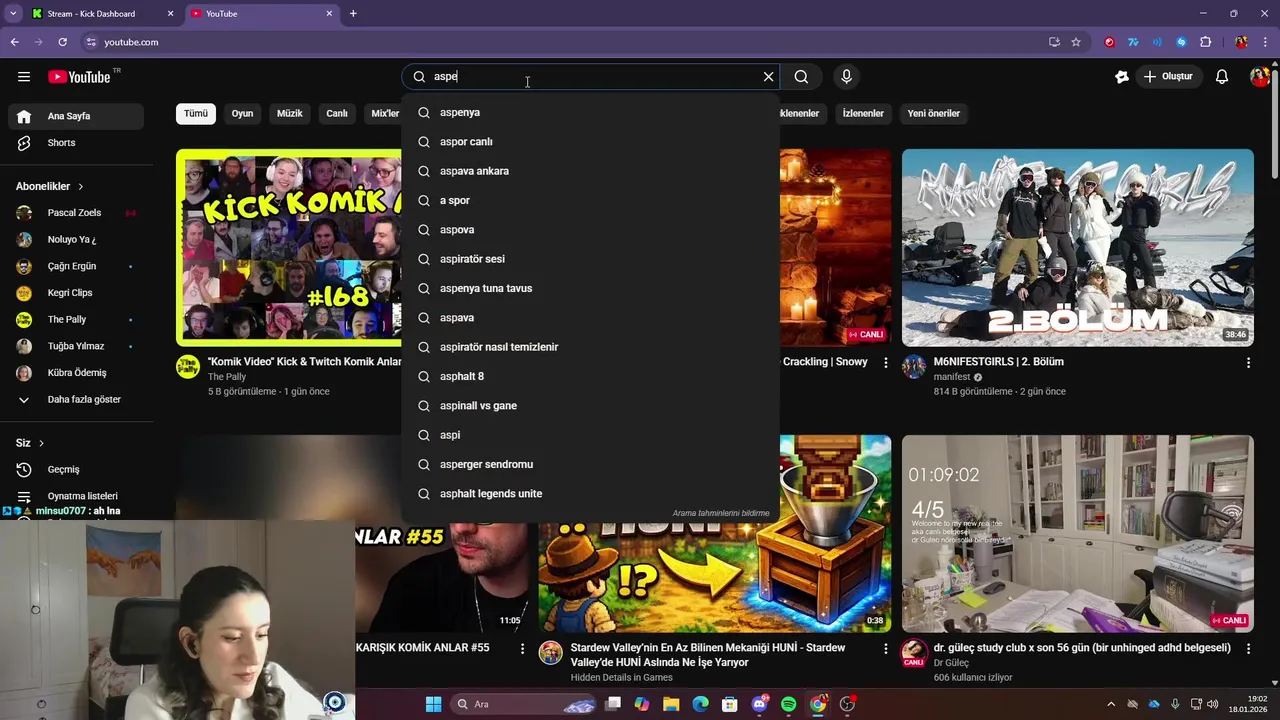
Task: Select the İzlenenler filter chip
Action: (863, 114)
